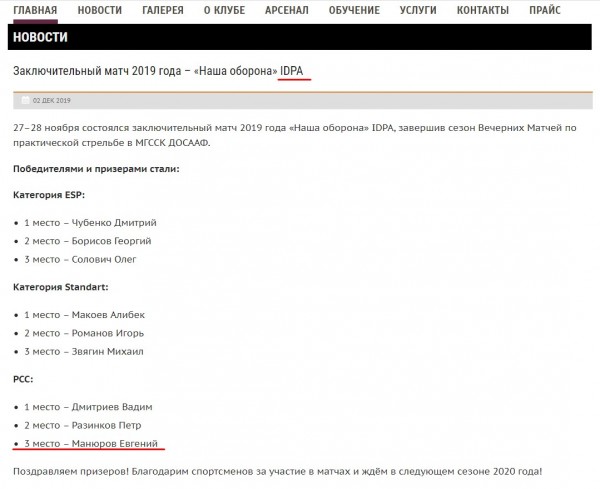
Task: Click the row '1 место – Дмитриев Вадим'
Action: 88,407
